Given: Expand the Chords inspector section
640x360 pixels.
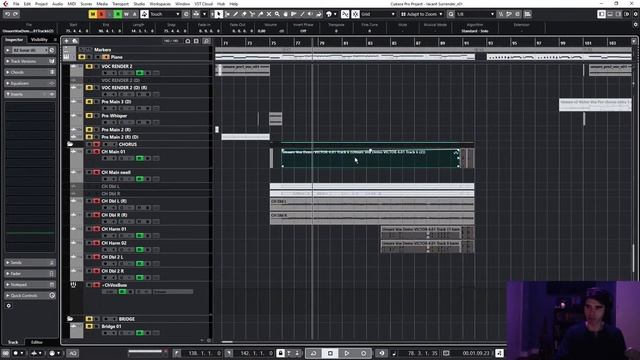Looking at the screenshot, I should [x=29, y=72].
